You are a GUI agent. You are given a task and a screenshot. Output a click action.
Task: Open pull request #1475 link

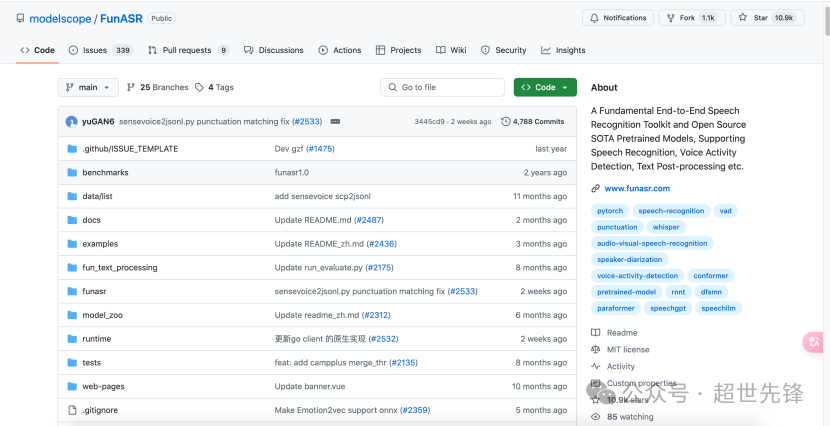point(320,149)
